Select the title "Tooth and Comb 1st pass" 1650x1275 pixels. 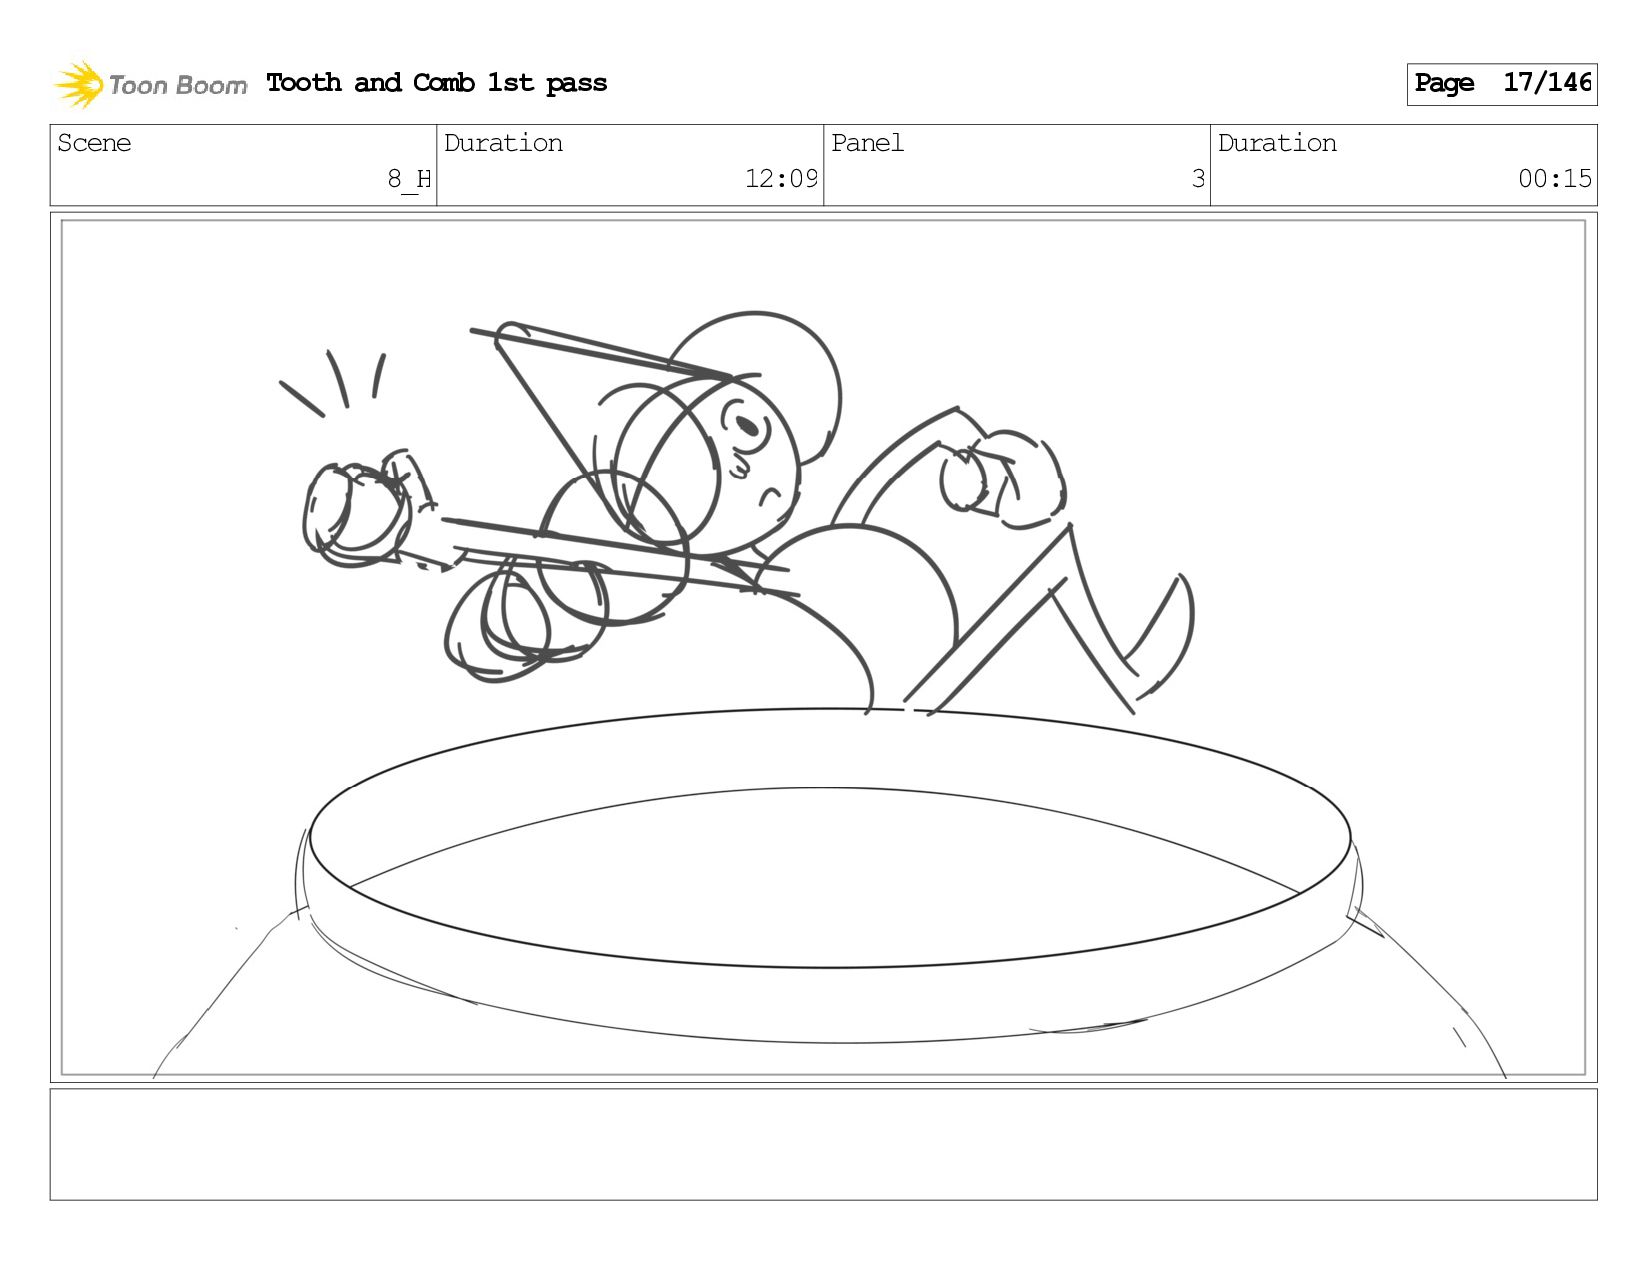click(437, 83)
